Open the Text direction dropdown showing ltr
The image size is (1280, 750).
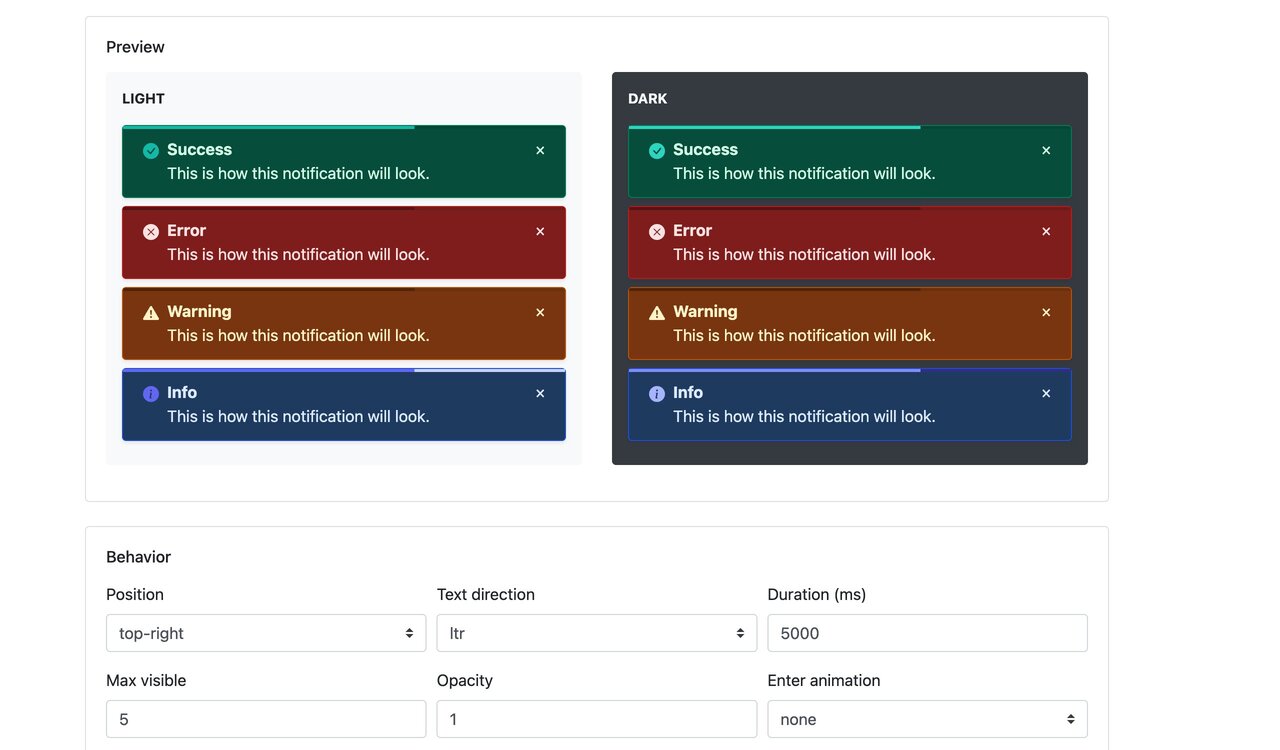(597, 633)
